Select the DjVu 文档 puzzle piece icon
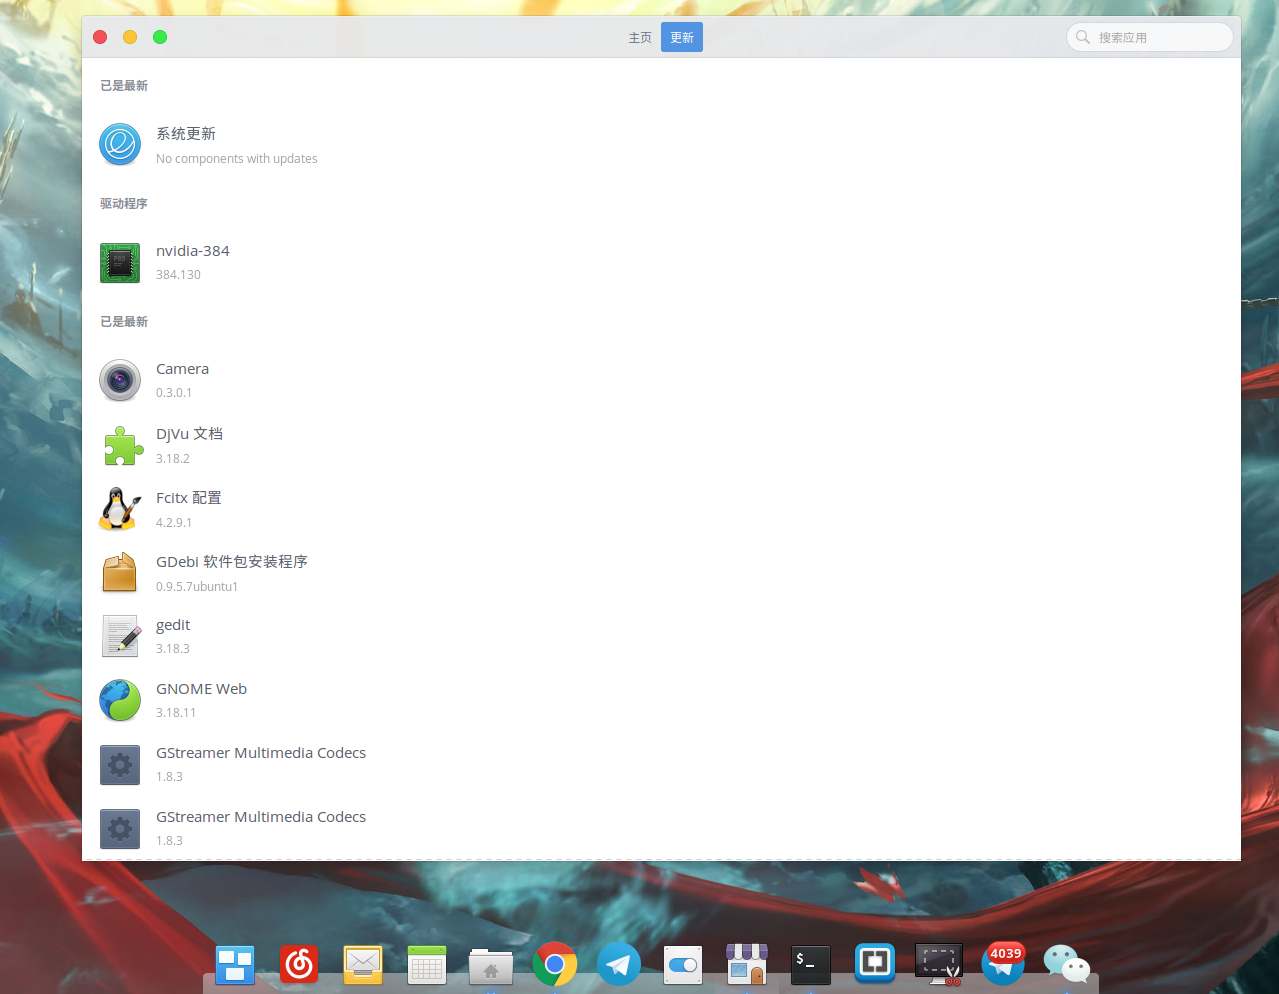 pos(121,446)
